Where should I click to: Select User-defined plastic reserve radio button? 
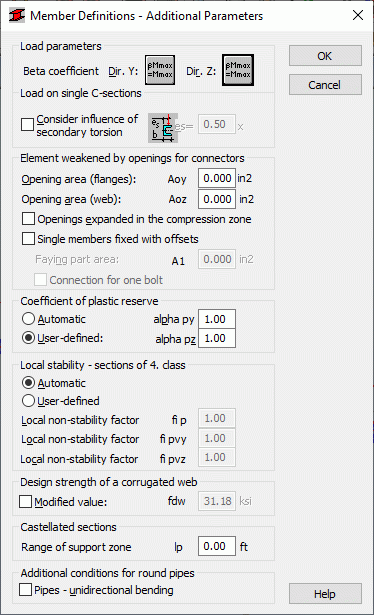28,338
